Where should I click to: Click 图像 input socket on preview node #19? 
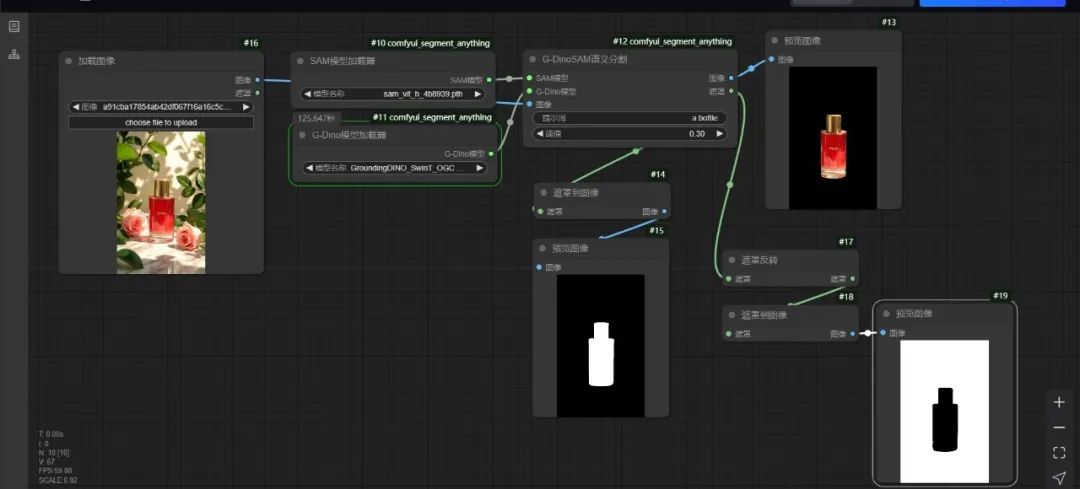coord(882,333)
